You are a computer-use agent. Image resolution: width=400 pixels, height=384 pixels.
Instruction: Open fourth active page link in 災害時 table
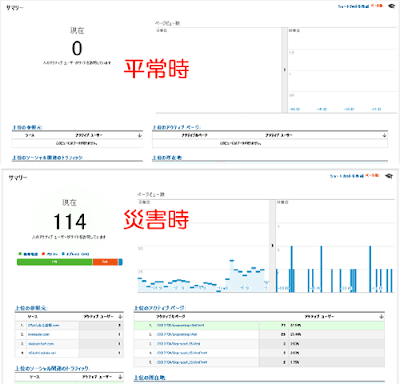coord(182,353)
